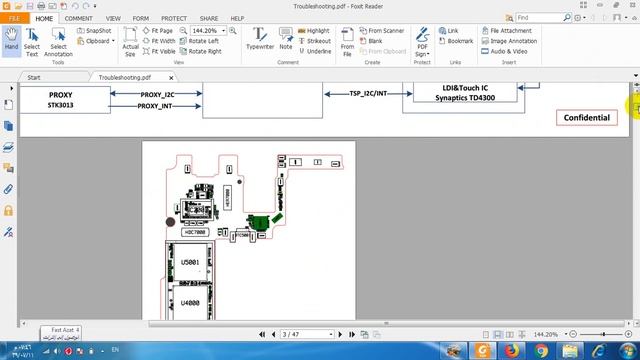Select the Strikeout tool
Screen dimensions: 640x360
tap(314, 41)
